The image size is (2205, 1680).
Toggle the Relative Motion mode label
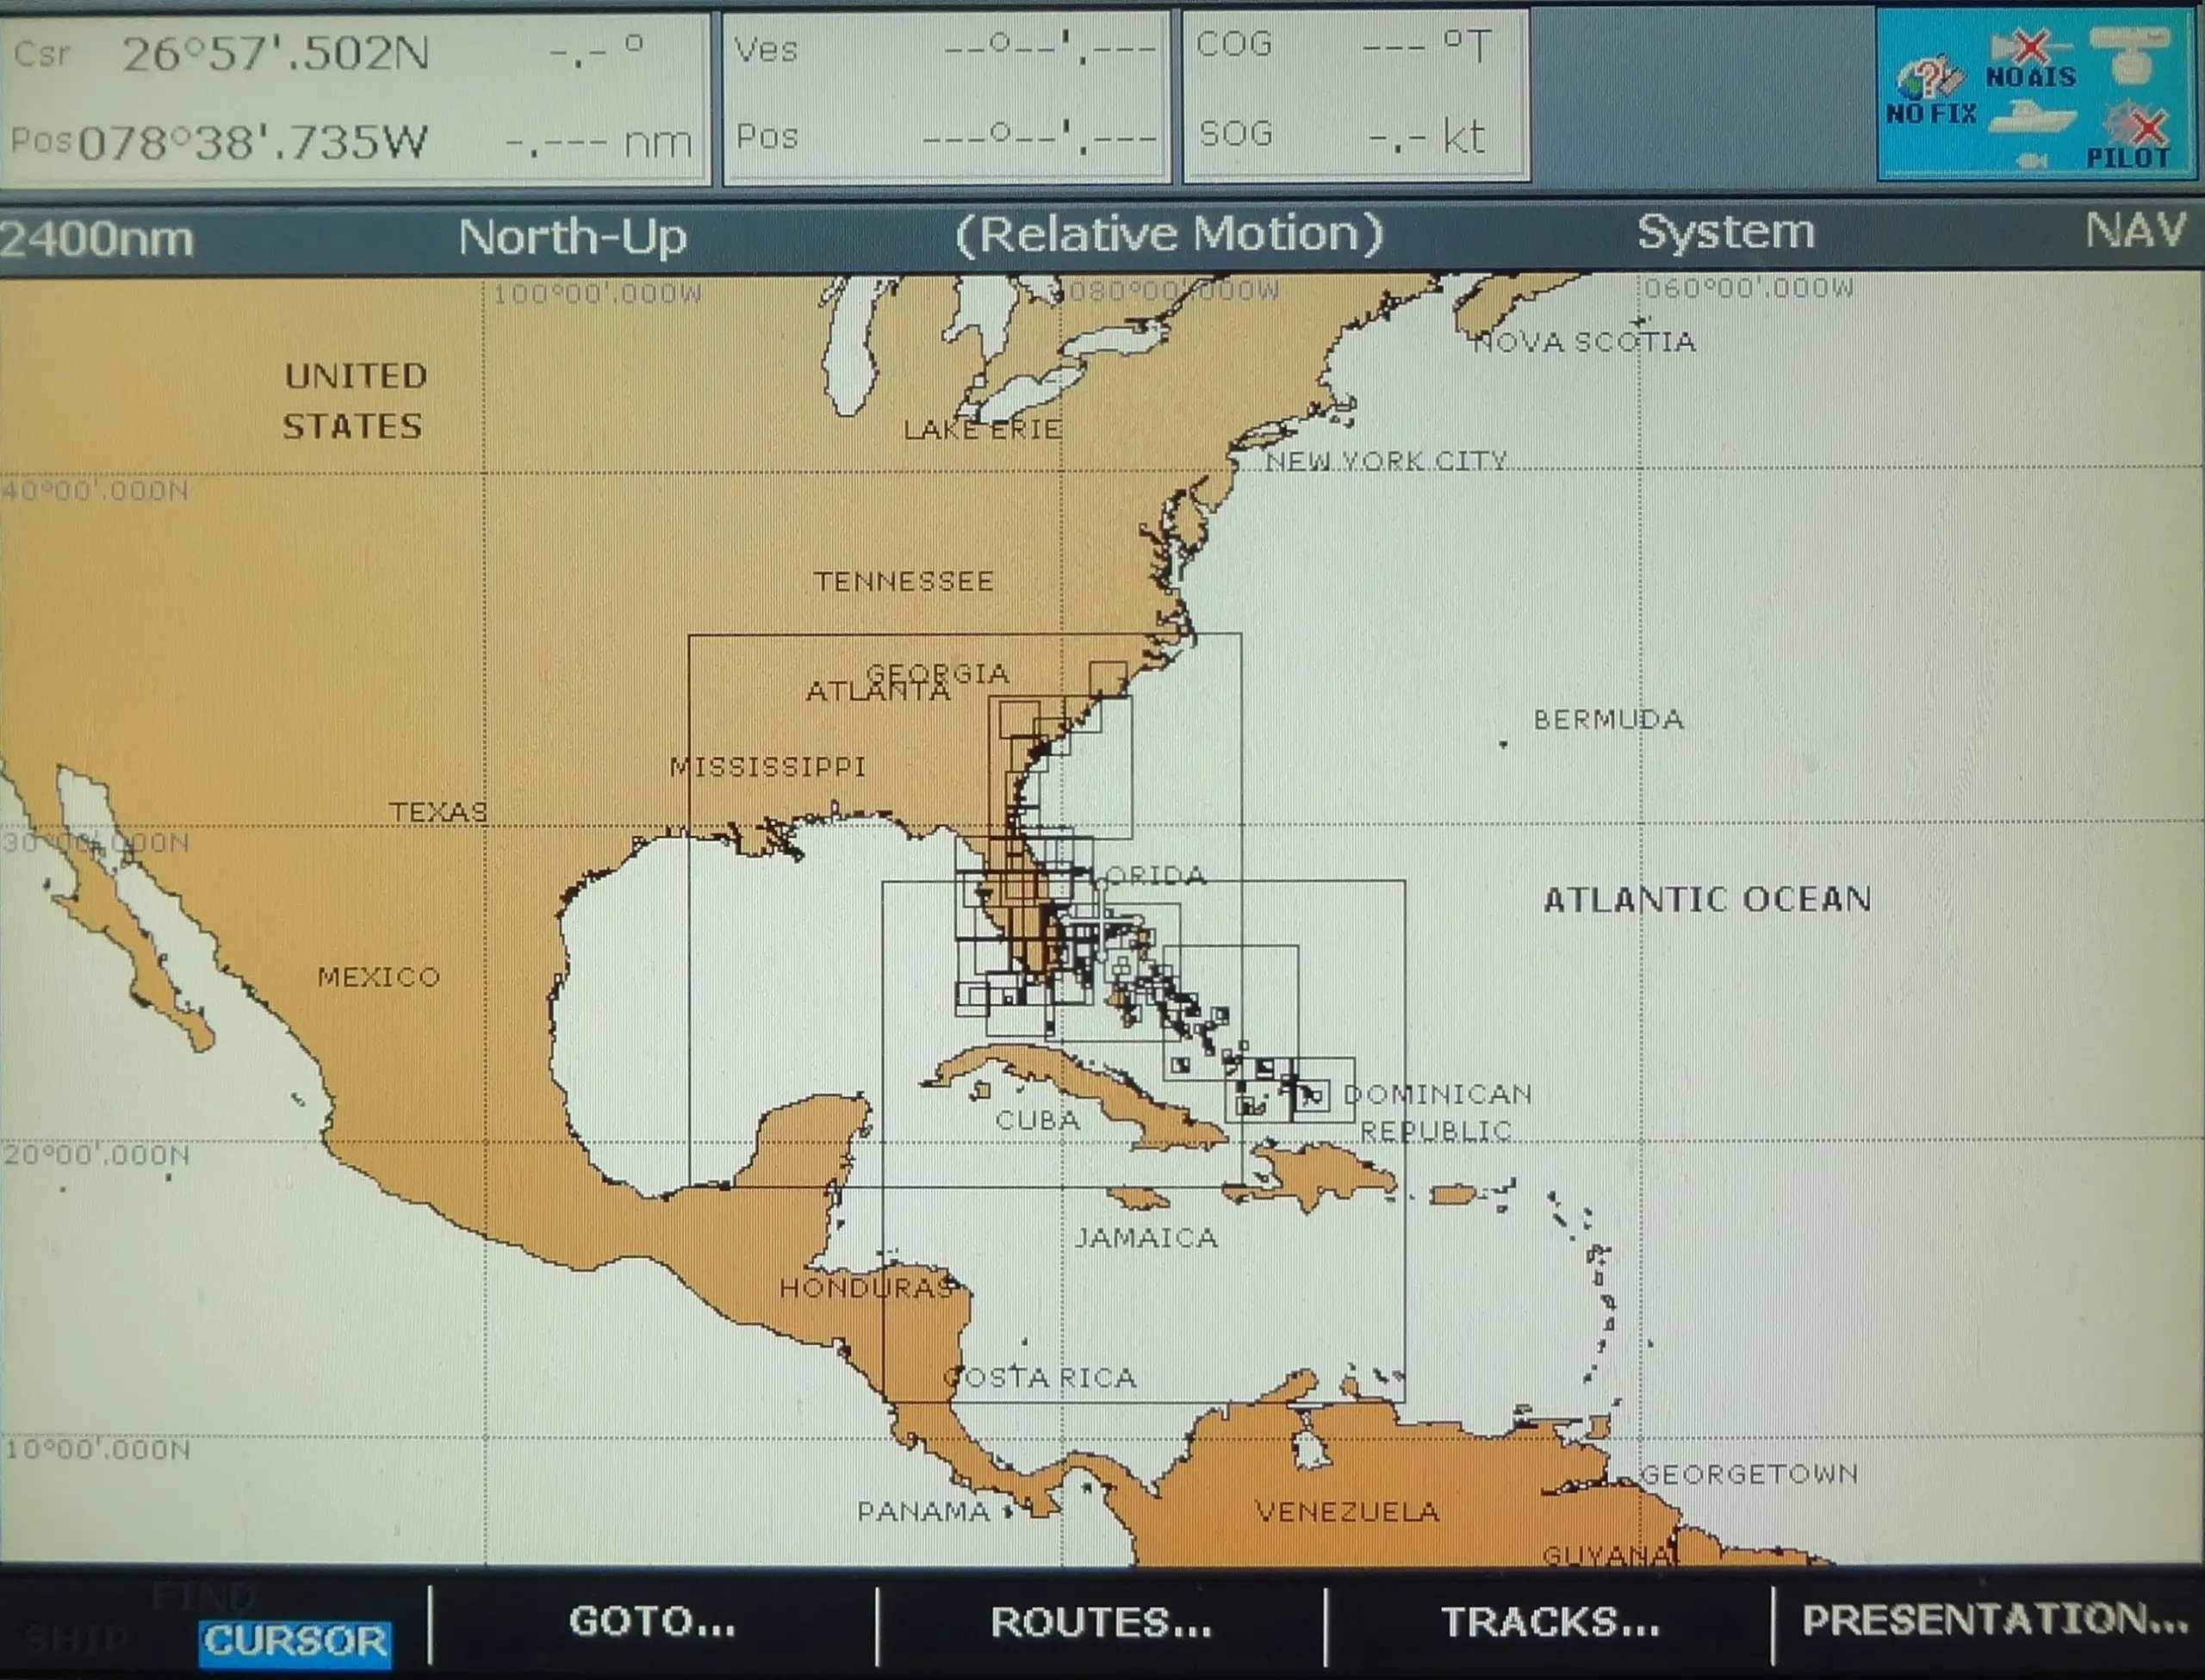1168,234
